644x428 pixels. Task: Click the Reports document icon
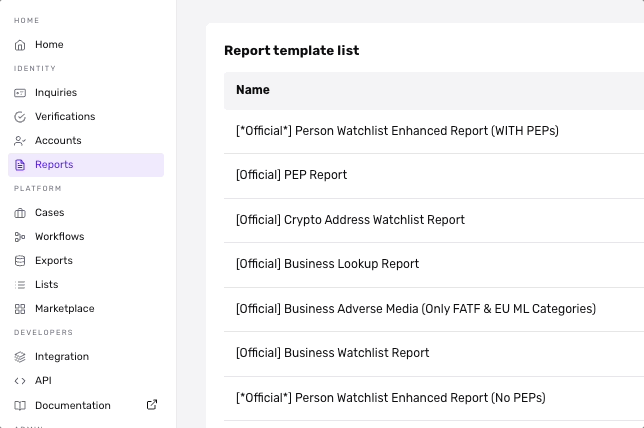click(21, 165)
